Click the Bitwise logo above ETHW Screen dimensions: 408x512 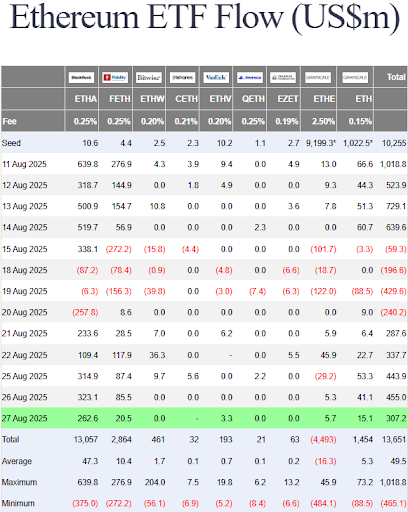[149, 77]
